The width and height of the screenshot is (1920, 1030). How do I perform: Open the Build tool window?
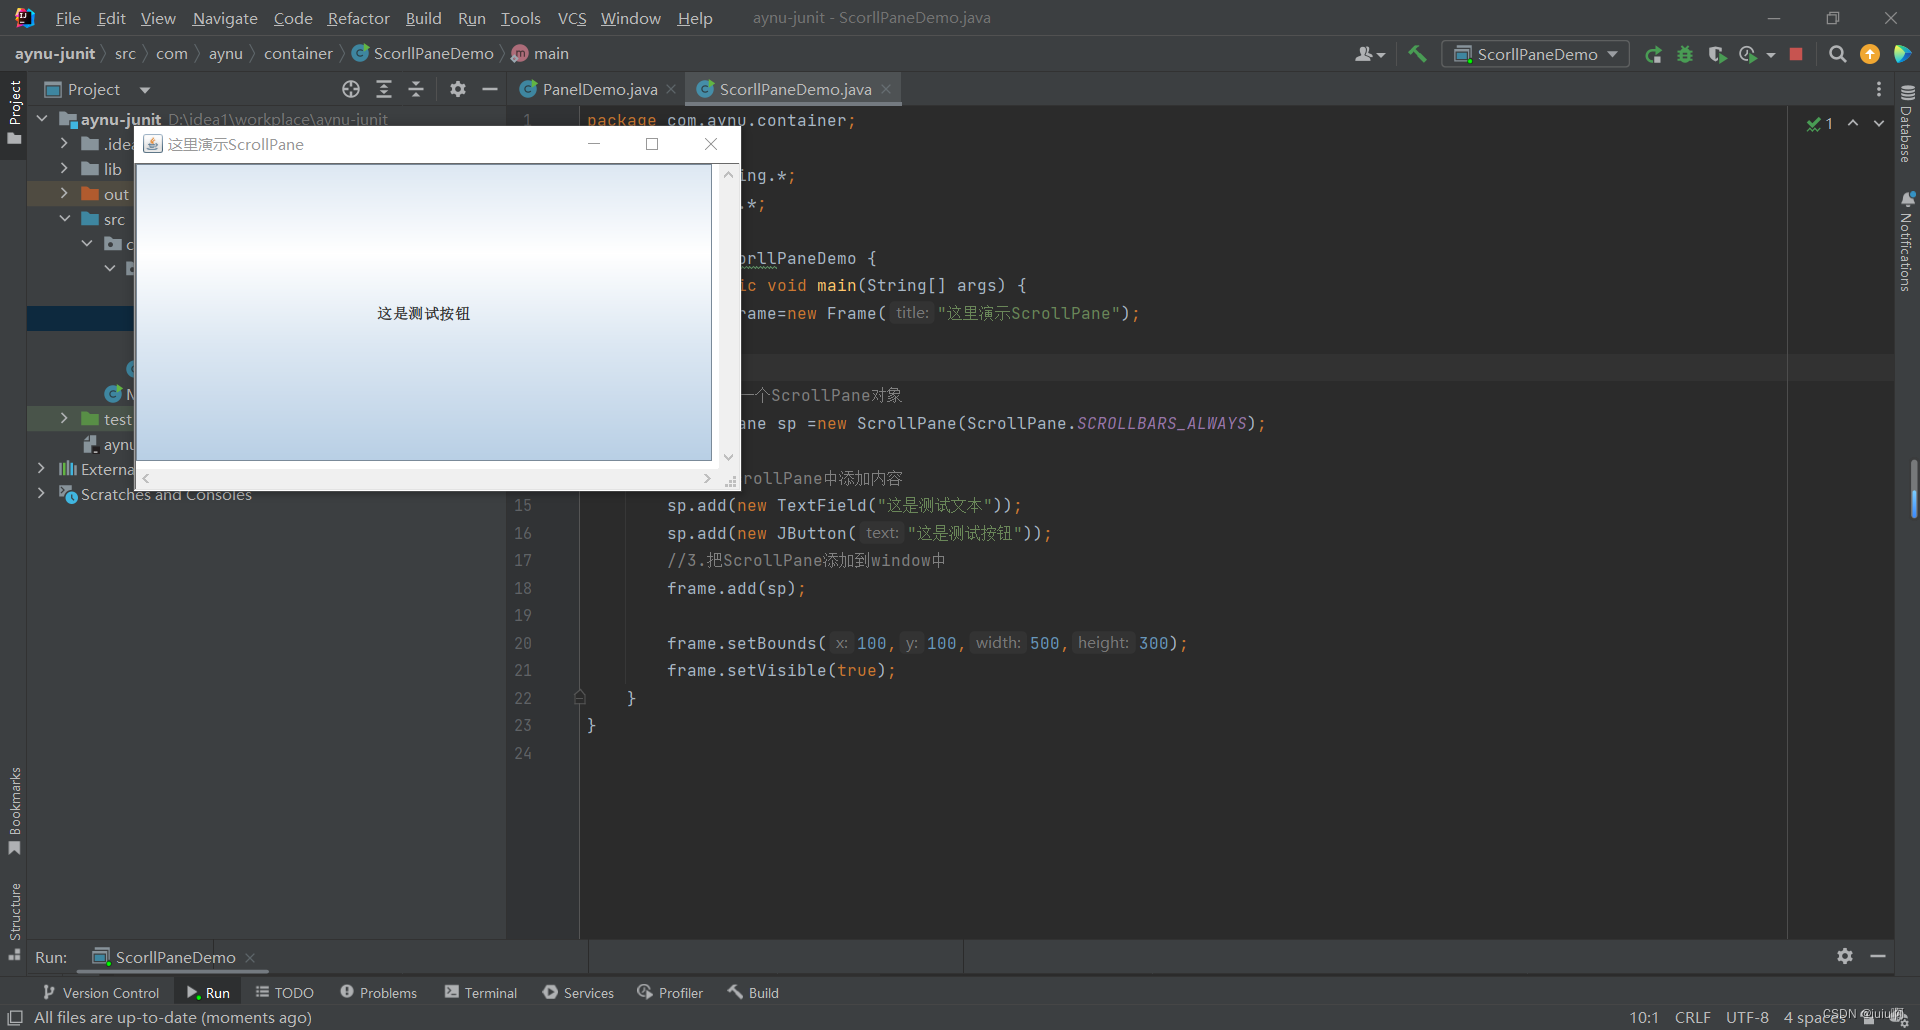[753, 992]
